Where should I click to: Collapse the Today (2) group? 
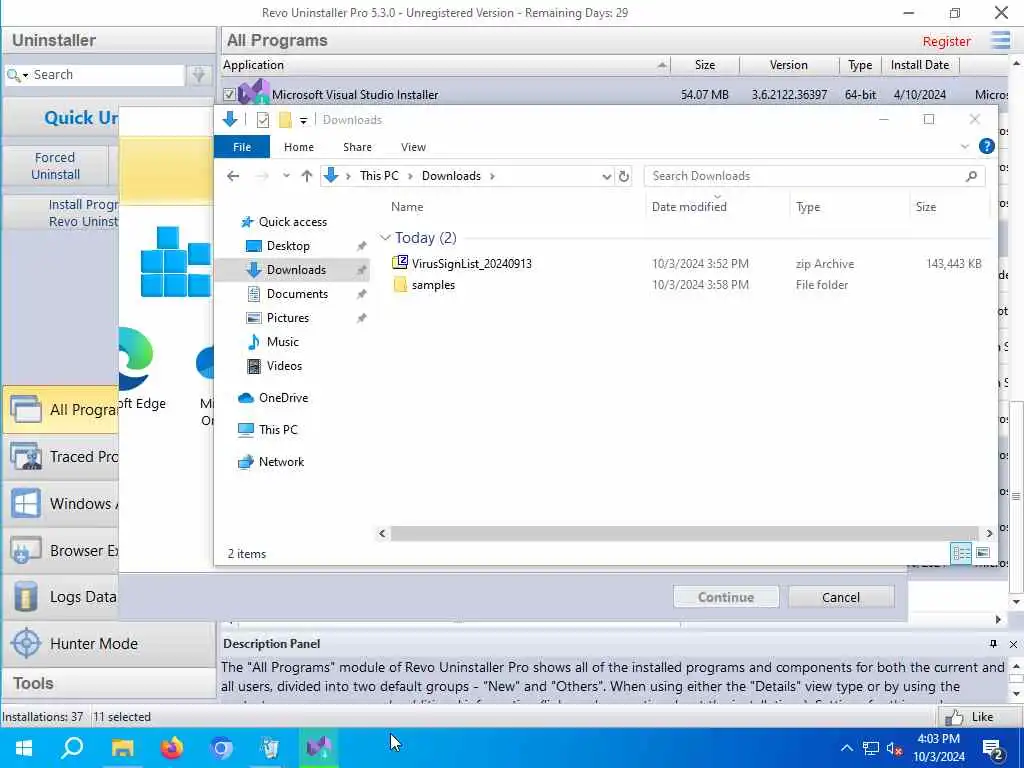pos(385,238)
